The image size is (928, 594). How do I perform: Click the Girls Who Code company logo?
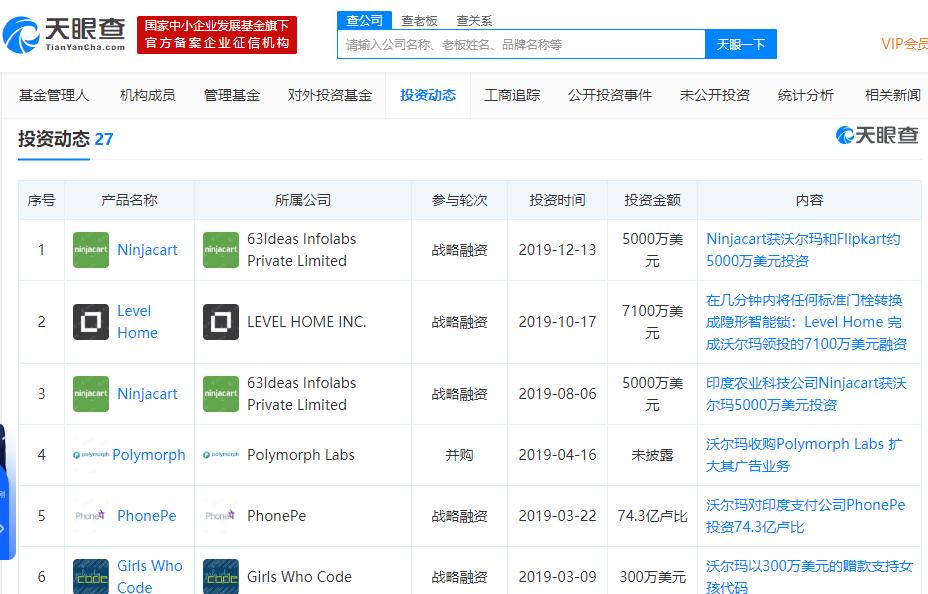221,576
